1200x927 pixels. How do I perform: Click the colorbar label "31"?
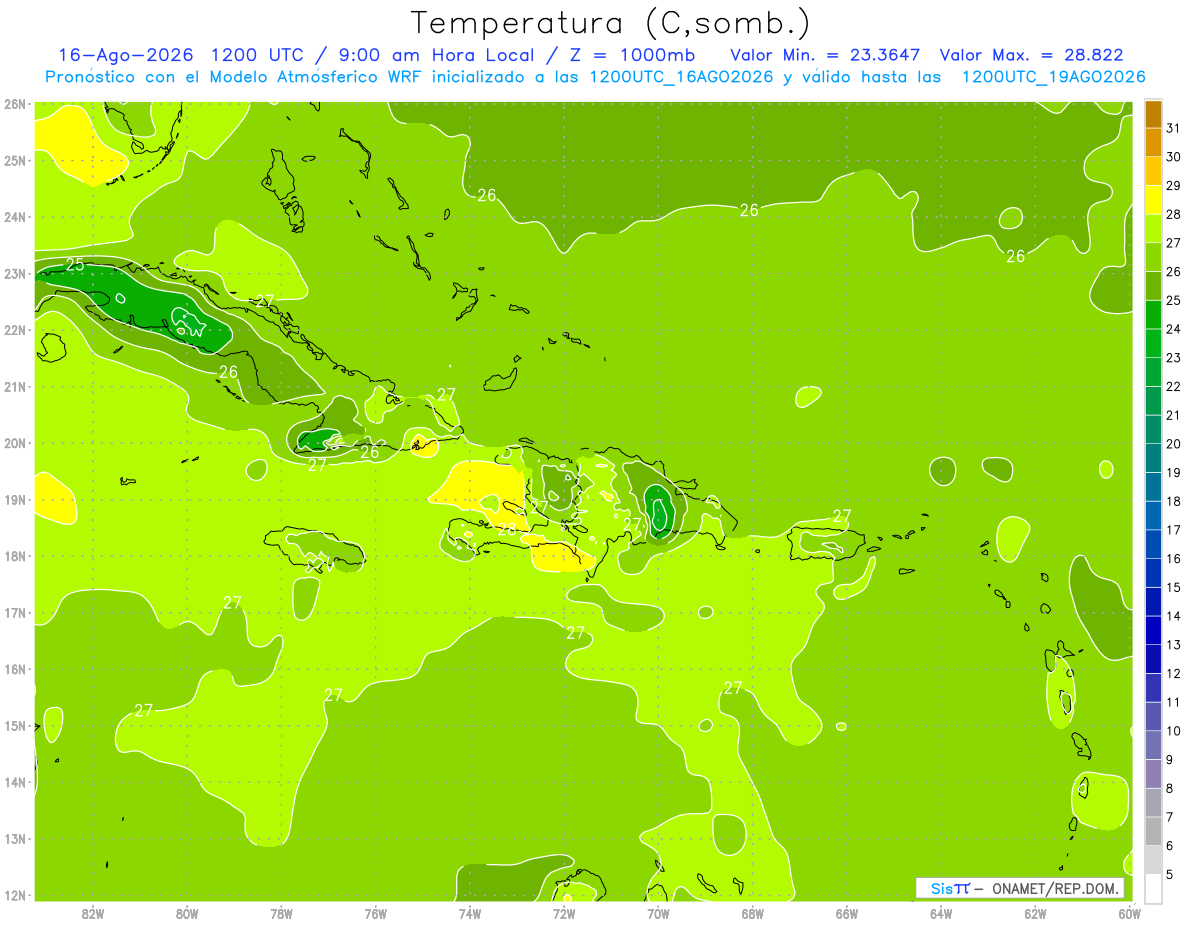click(1173, 128)
